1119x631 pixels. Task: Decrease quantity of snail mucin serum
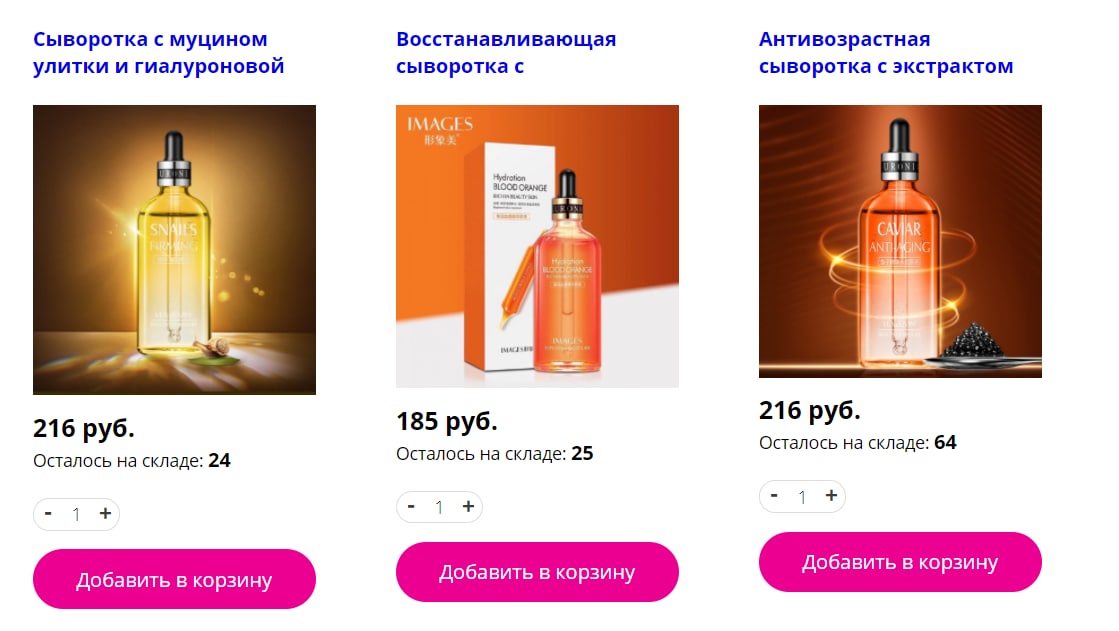(x=49, y=514)
